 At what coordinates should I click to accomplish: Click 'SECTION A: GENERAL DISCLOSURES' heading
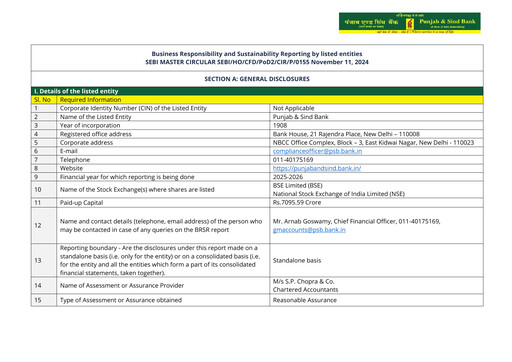[x=257, y=79]
